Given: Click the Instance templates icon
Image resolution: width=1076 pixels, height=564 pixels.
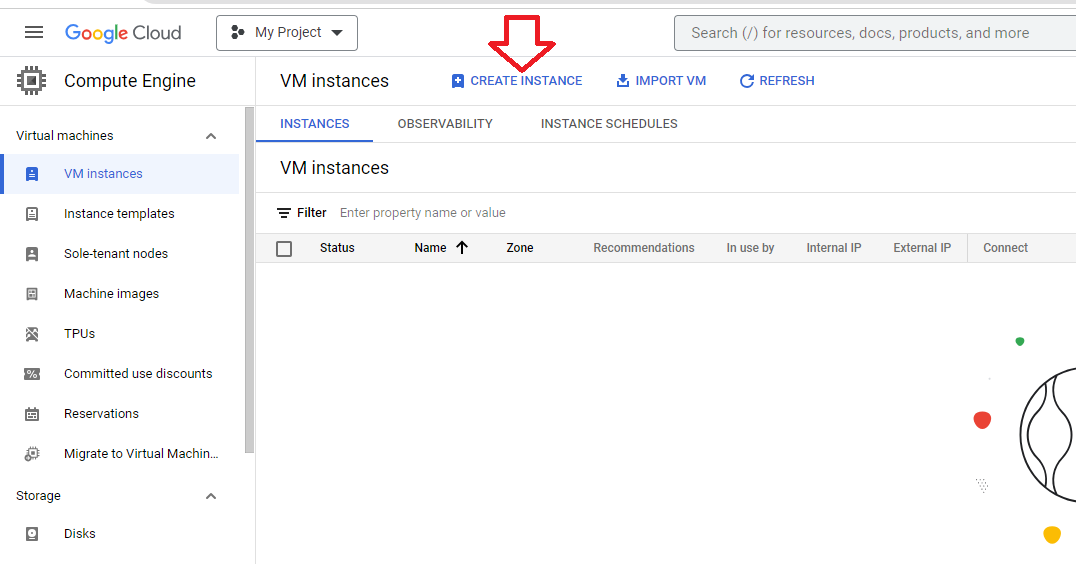Looking at the screenshot, I should (32, 214).
